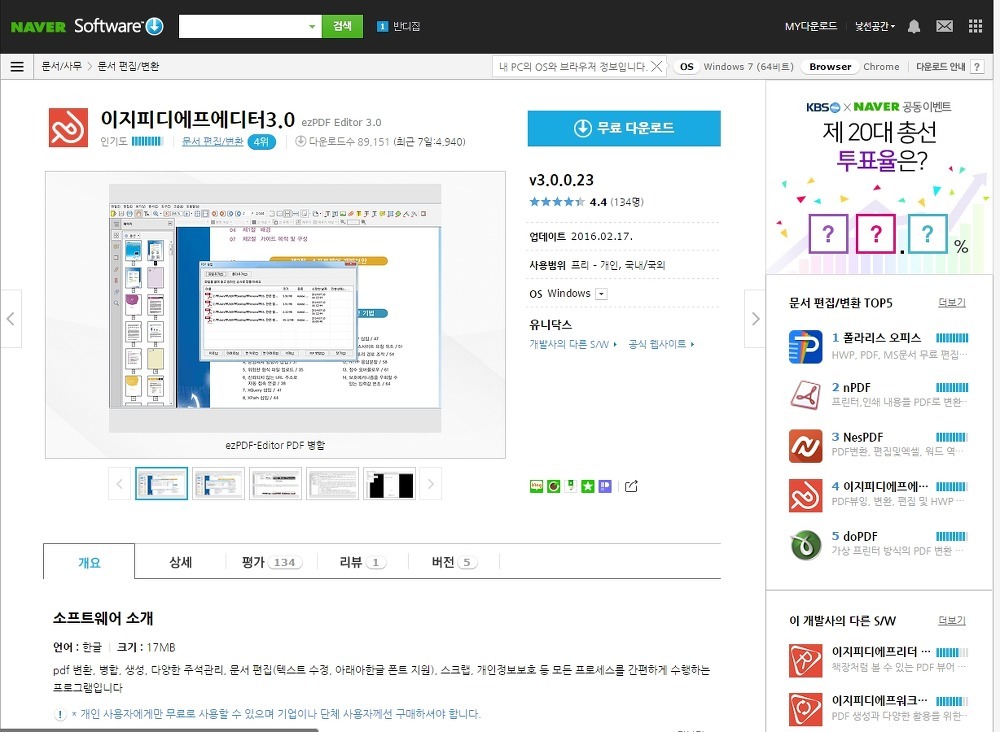Add to bookmarks with green star icon
Screen dimensions: 1000x732
[588, 487]
